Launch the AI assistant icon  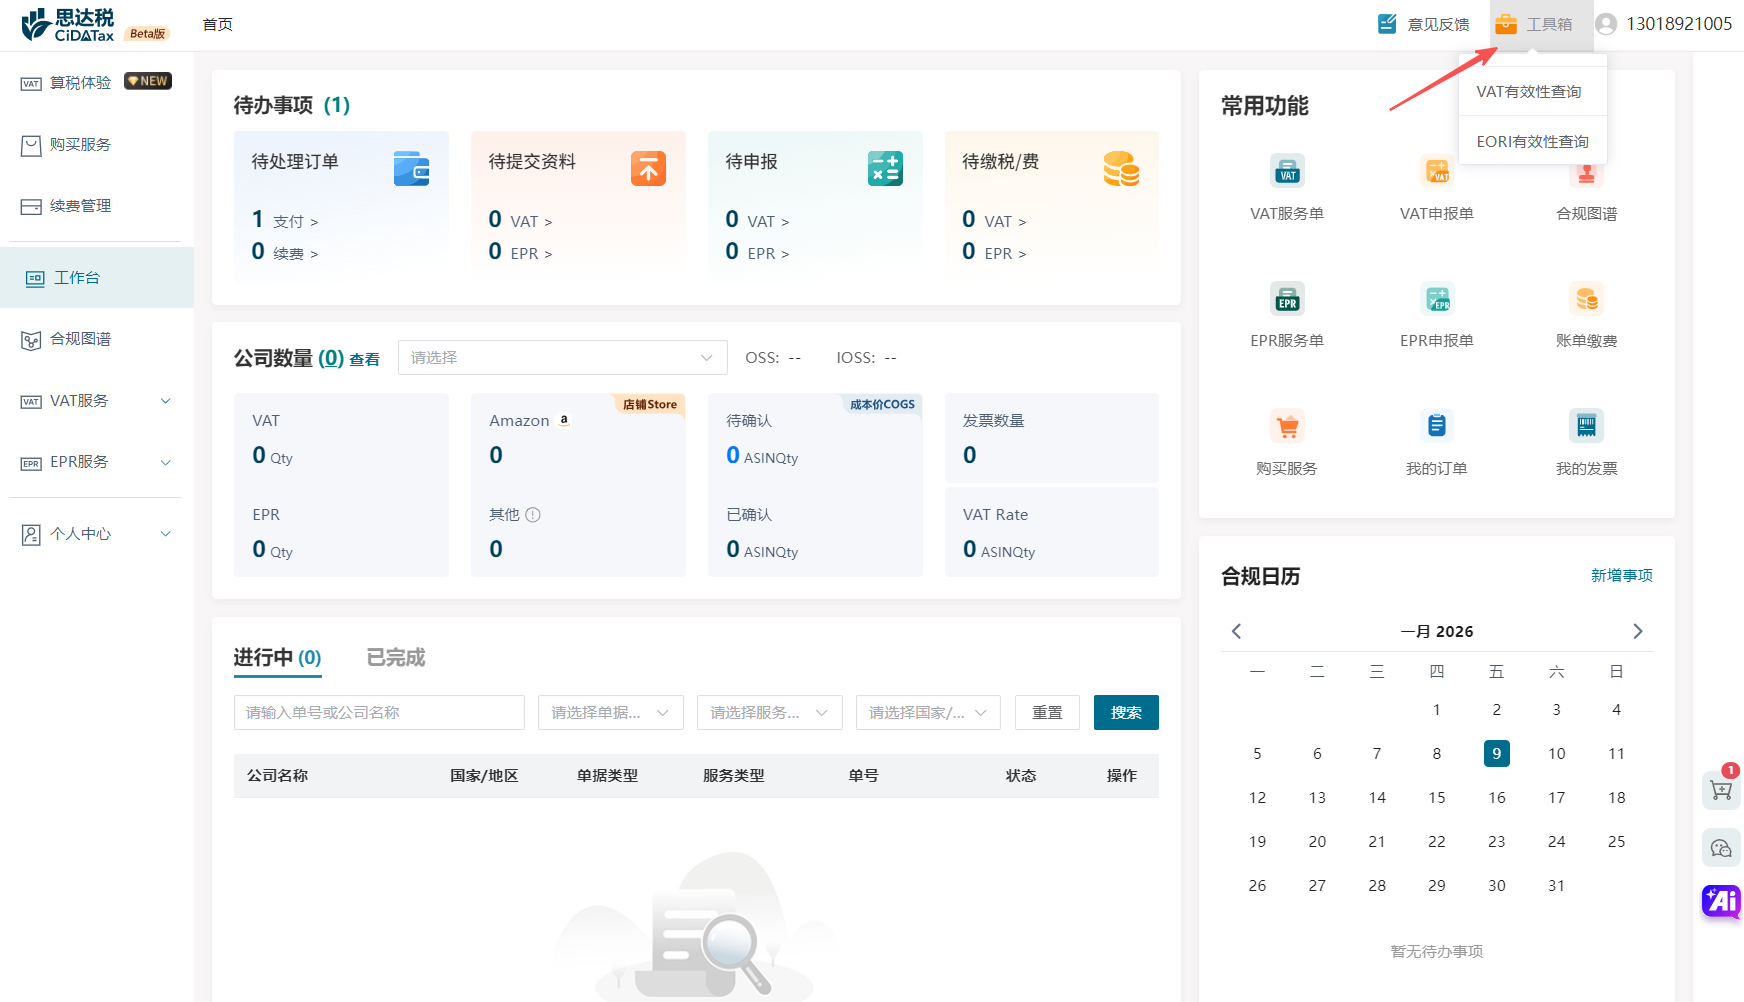pyautogui.click(x=1721, y=901)
